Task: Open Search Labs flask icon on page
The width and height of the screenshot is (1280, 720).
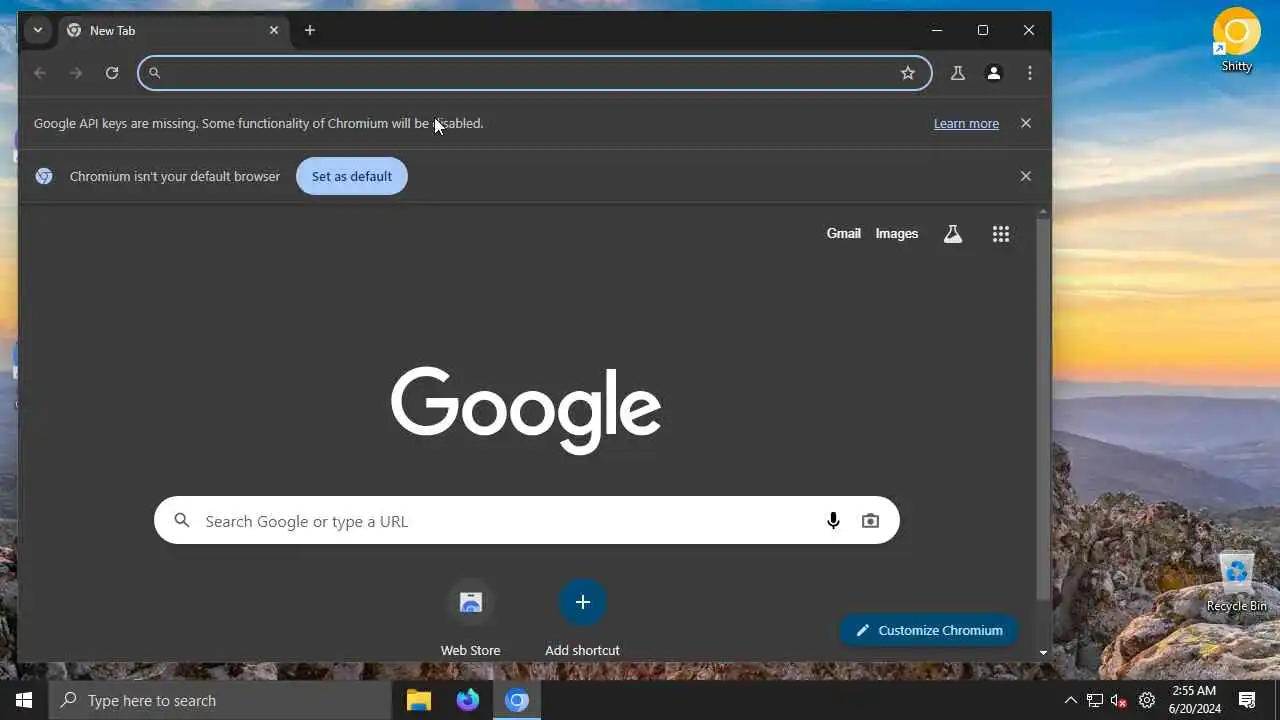Action: click(953, 234)
